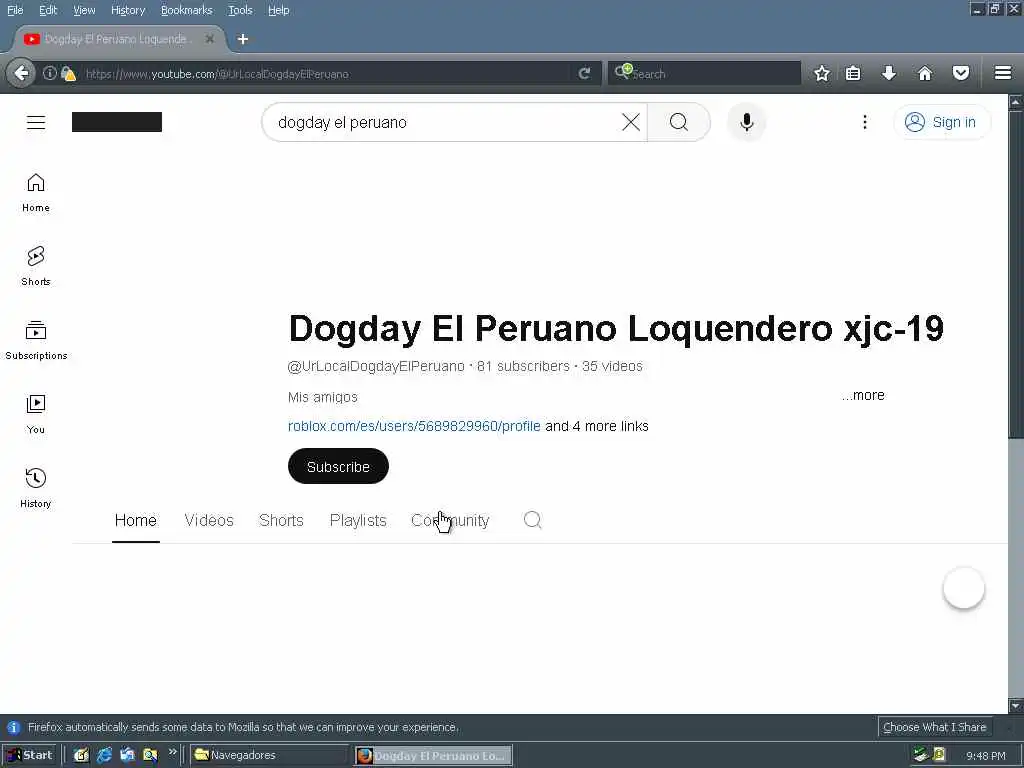Click the yellow tray notification icon
The width and height of the screenshot is (1024, 768).
(940, 755)
